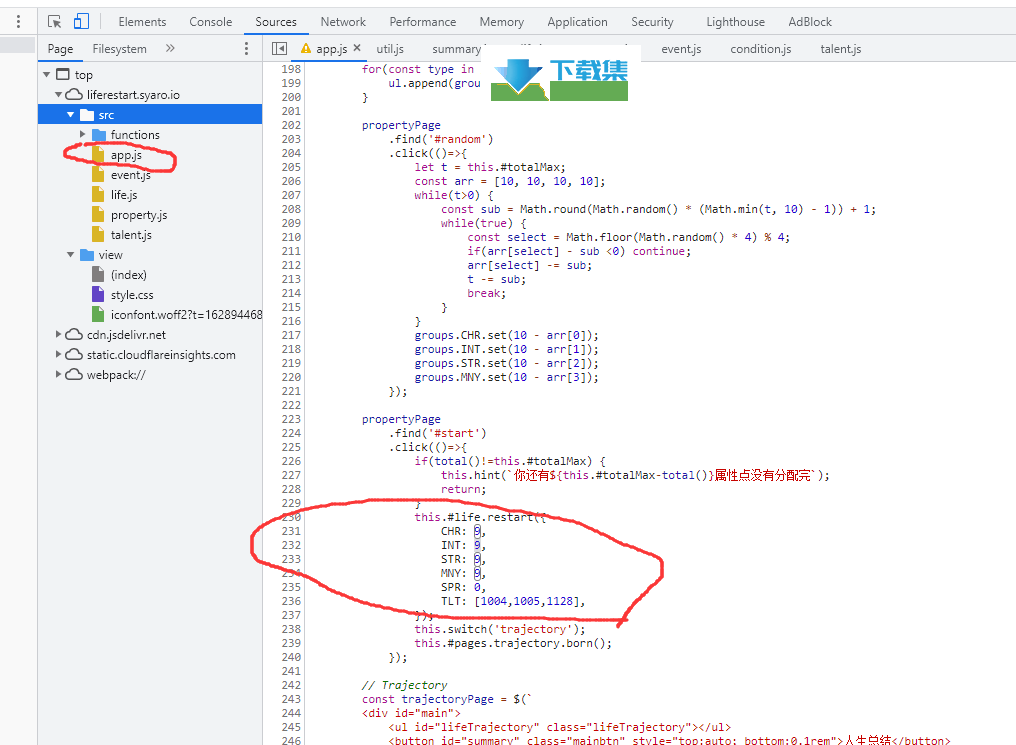The height and width of the screenshot is (745, 1016).
Task: Add a breakpoint at line 238
Action: pos(291,629)
